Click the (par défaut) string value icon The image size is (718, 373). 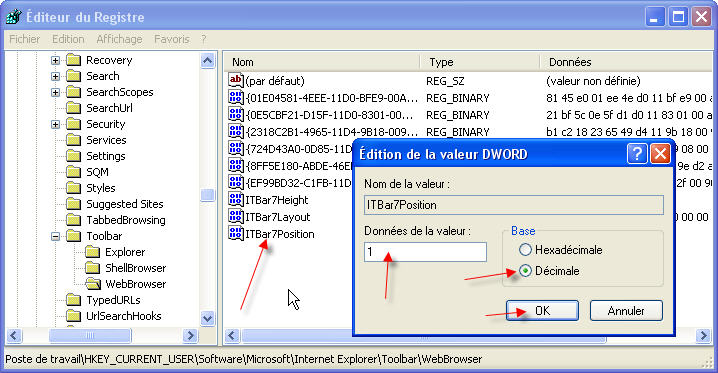235,81
